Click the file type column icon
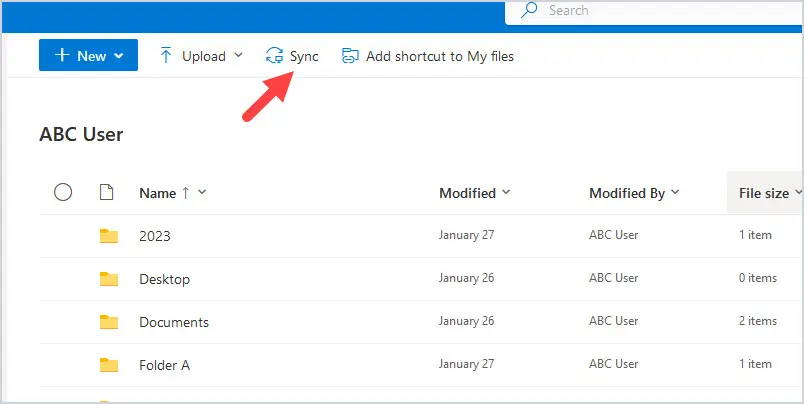This screenshot has width=804, height=404. coord(106,193)
